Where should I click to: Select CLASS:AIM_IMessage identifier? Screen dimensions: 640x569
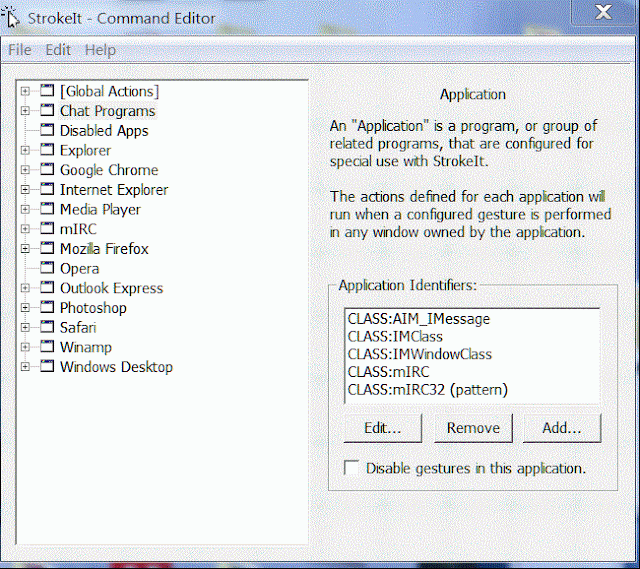pyautogui.click(x=419, y=318)
